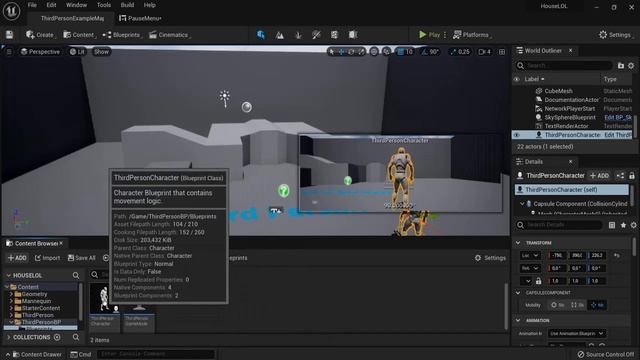Click the Details property matrix grid icon
640x360 pixels.
pos(612,225)
